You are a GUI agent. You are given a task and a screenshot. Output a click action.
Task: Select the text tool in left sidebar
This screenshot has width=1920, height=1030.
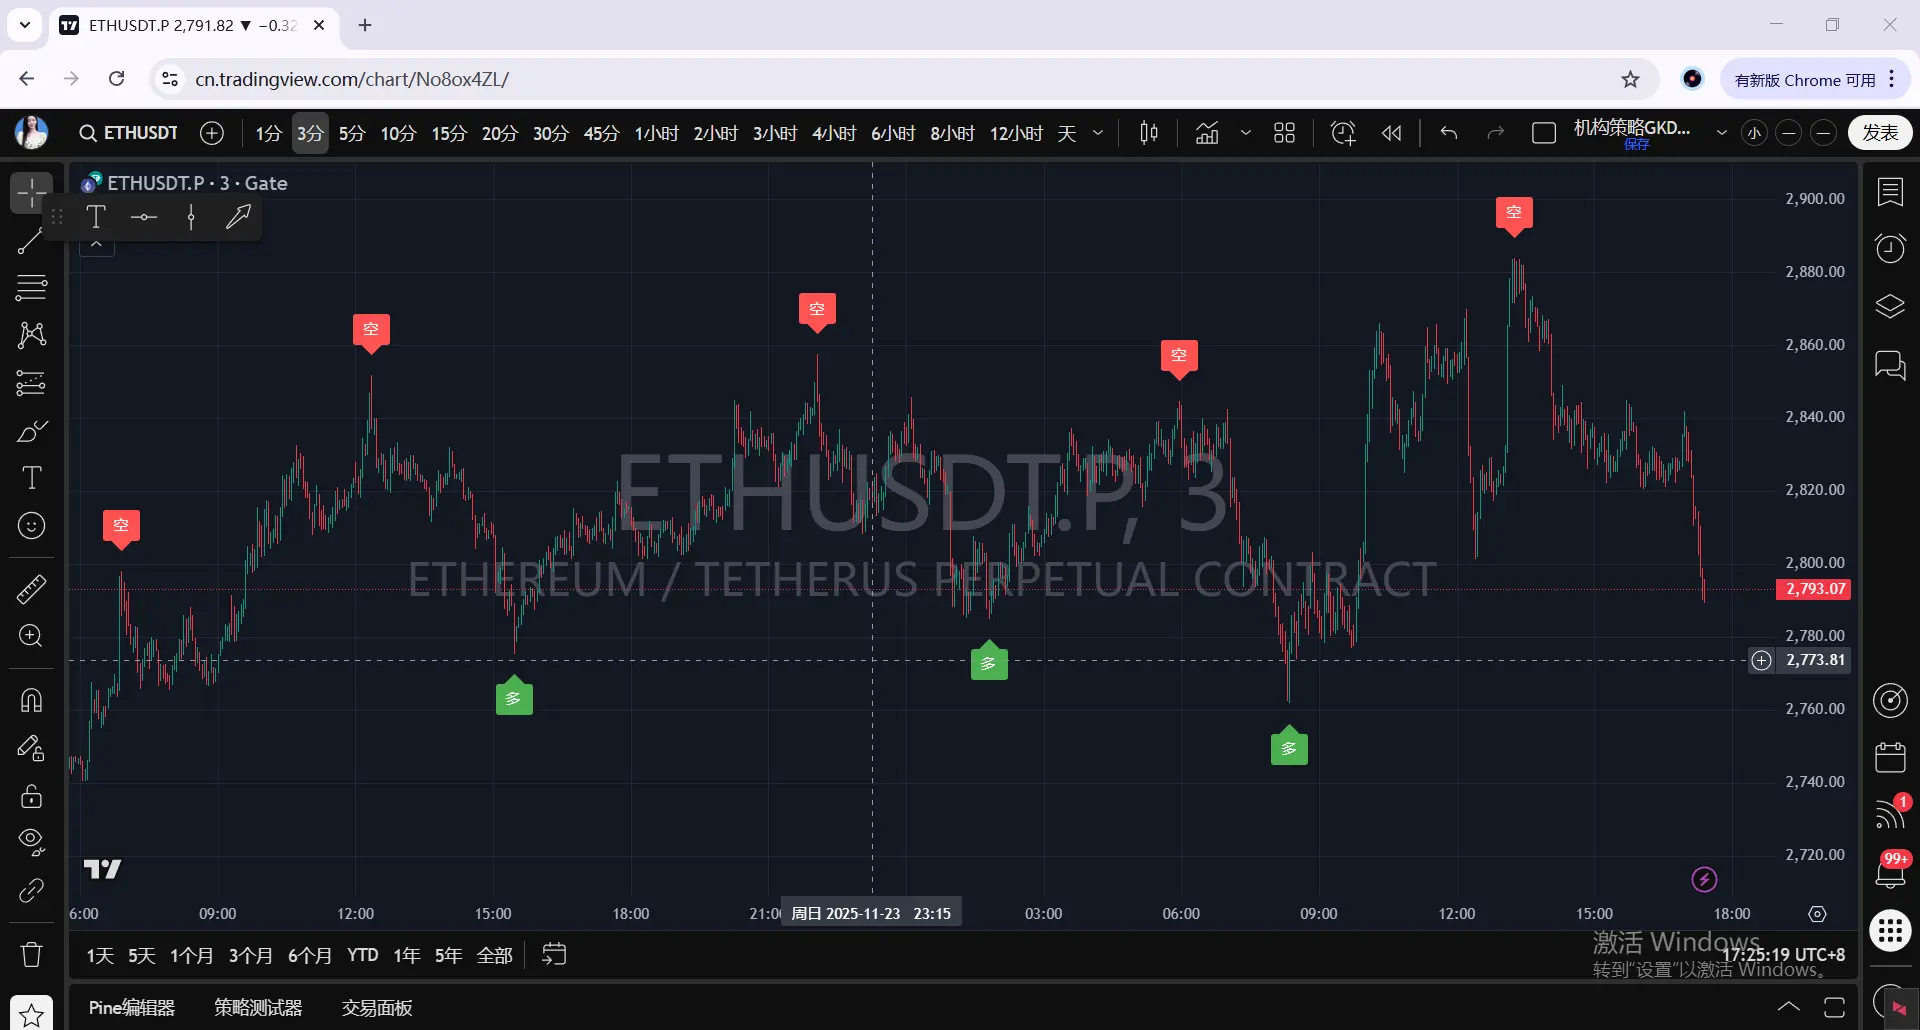[31, 478]
